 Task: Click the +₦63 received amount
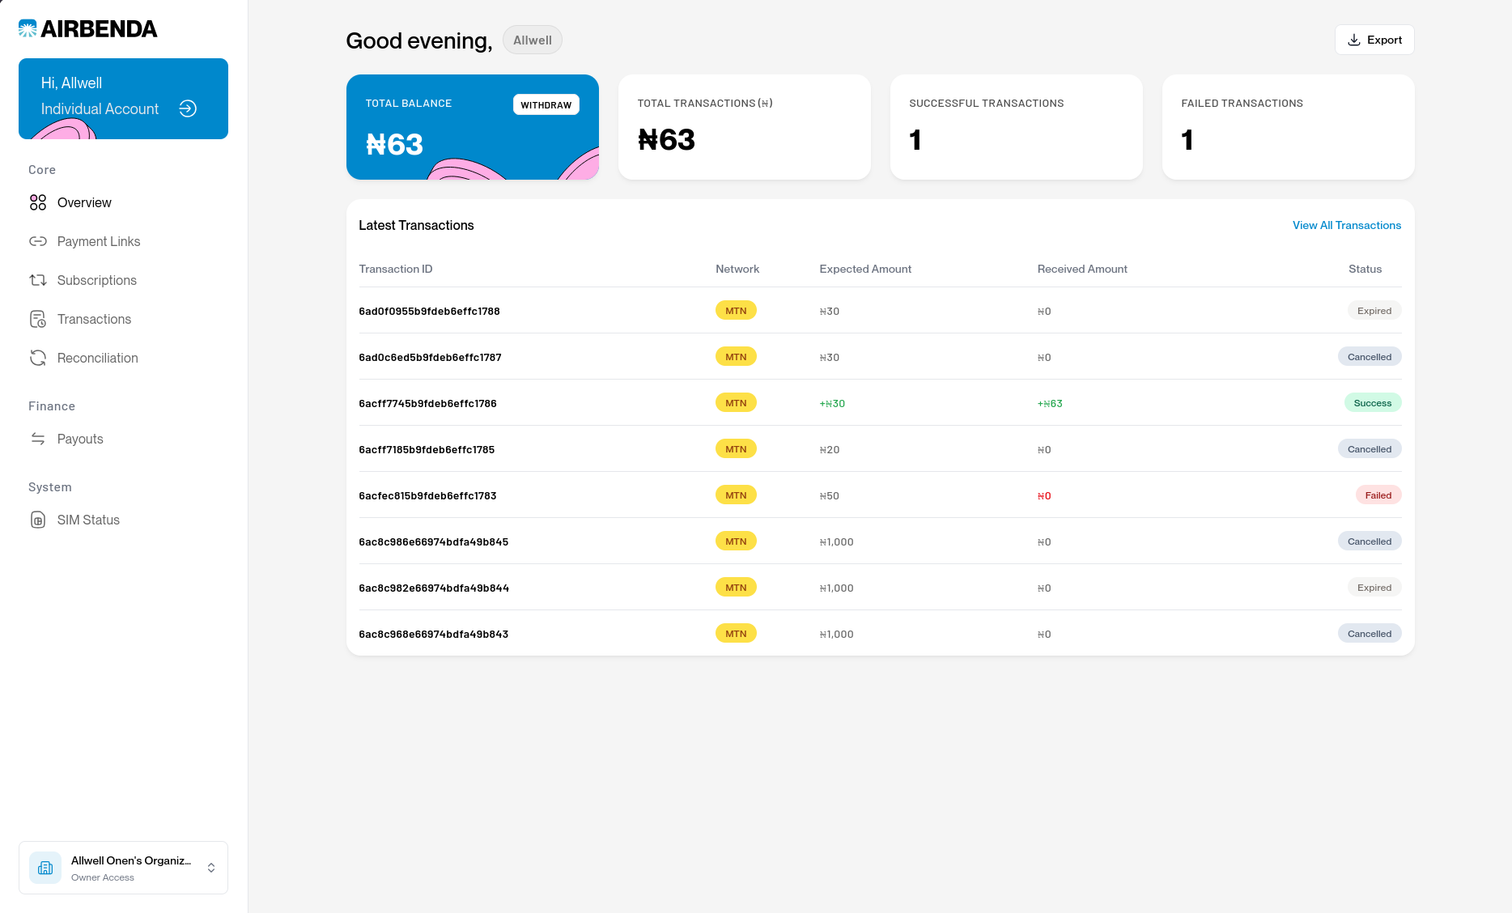point(1050,404)
